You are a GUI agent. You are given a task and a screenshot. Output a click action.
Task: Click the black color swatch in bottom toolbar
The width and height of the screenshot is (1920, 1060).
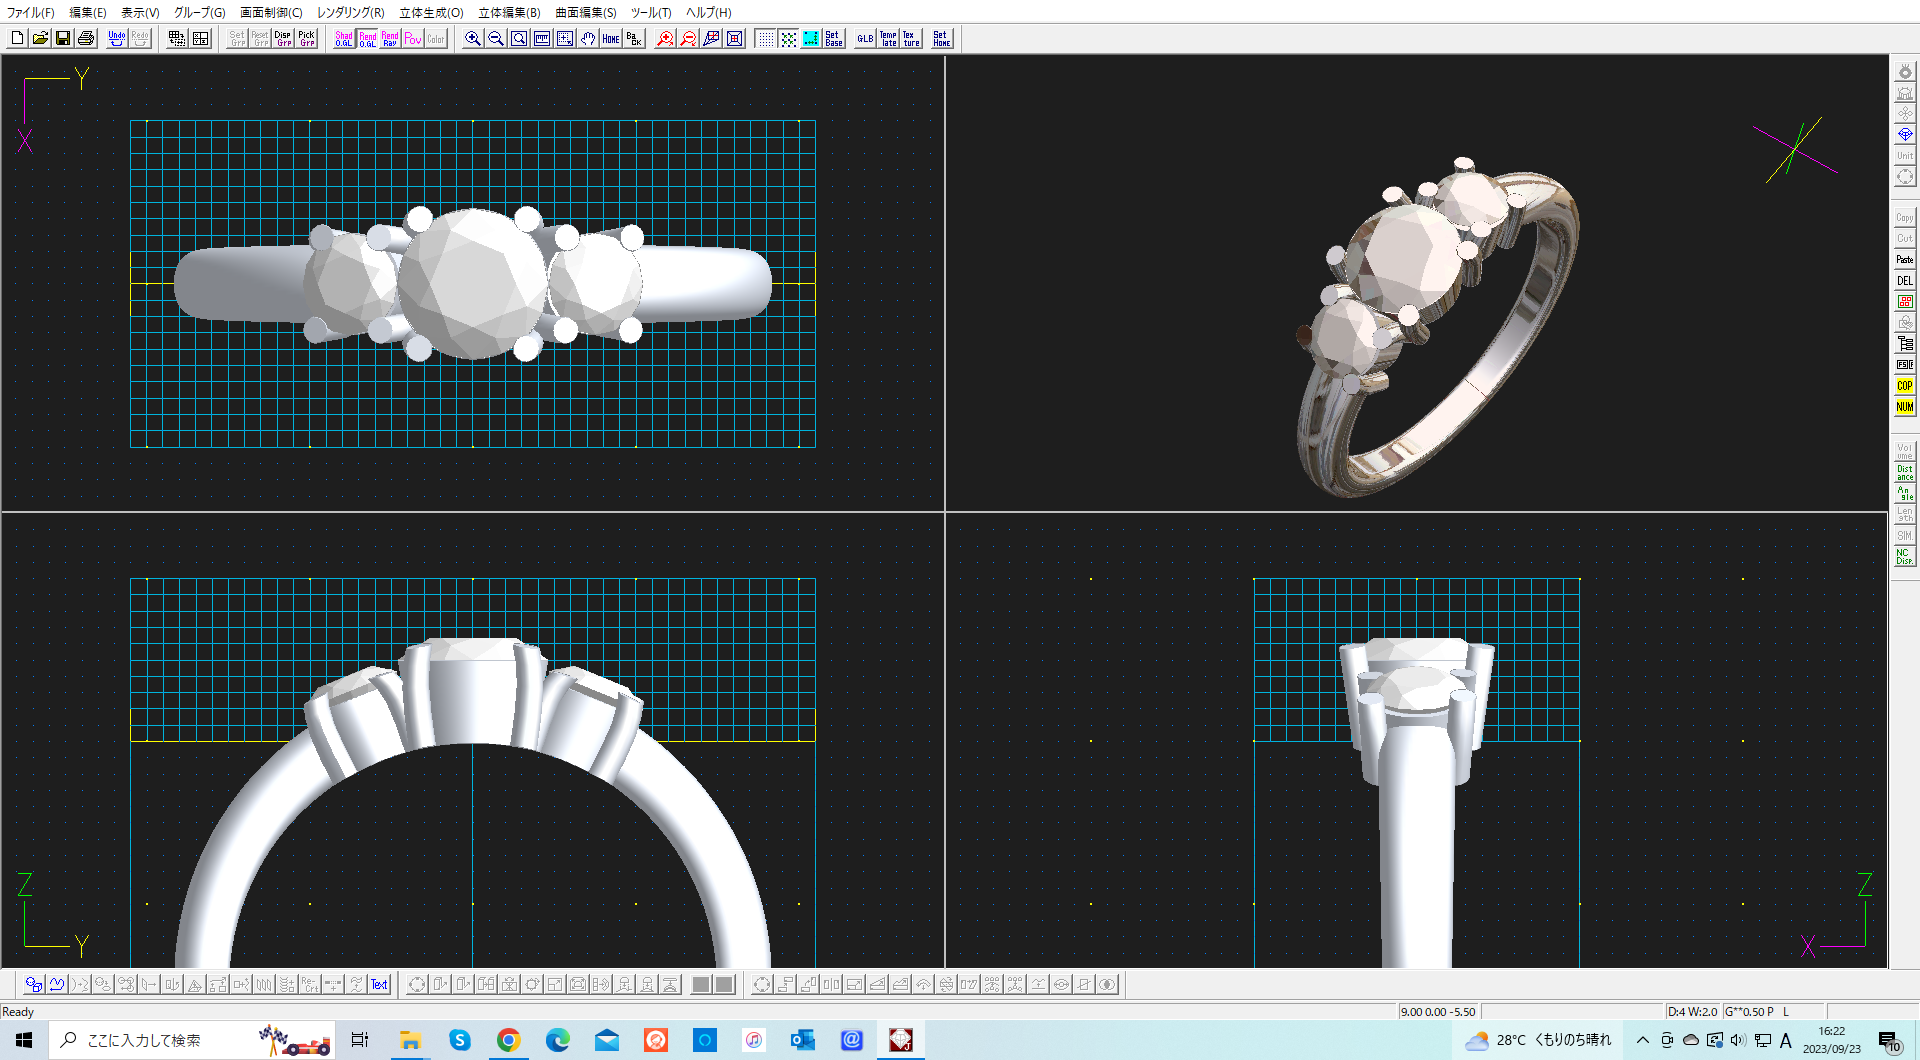point(700,984)
